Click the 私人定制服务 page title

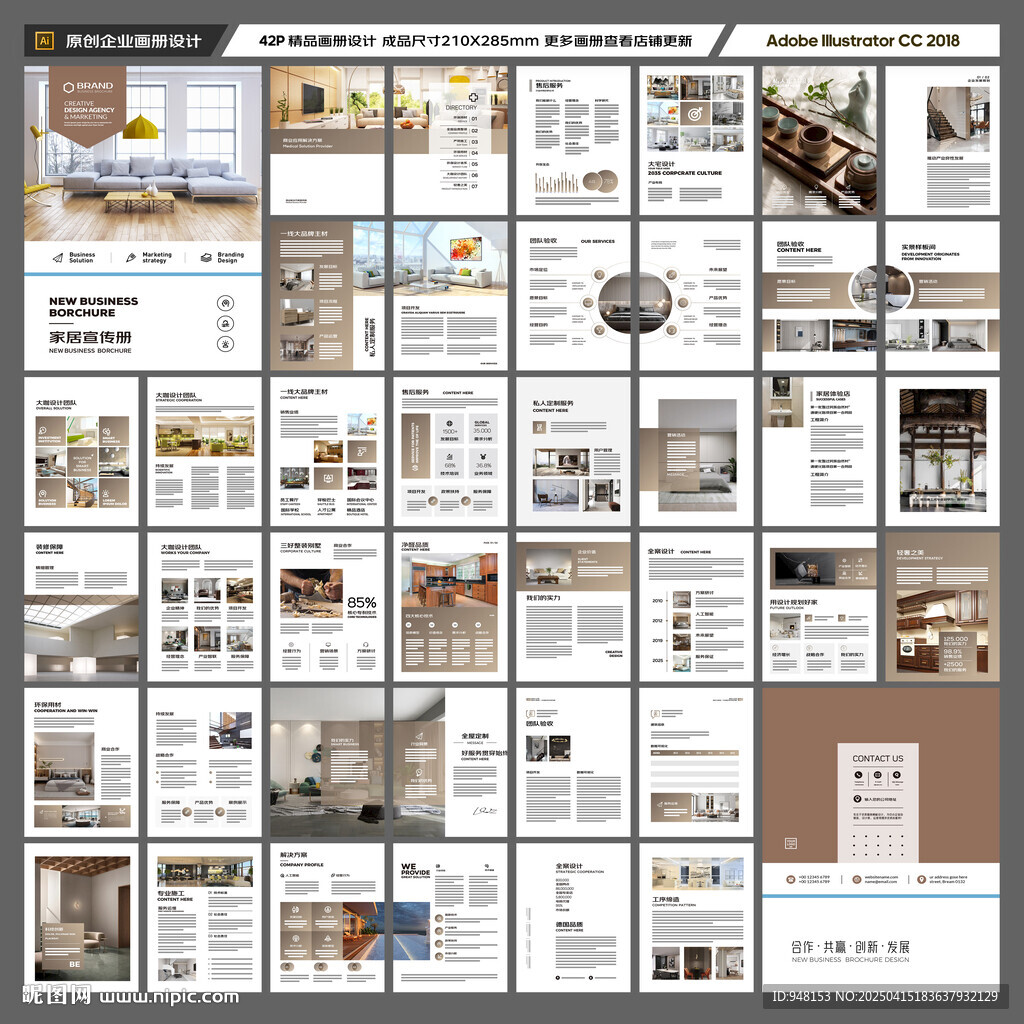pyautogui.click(x=553, y=404)
